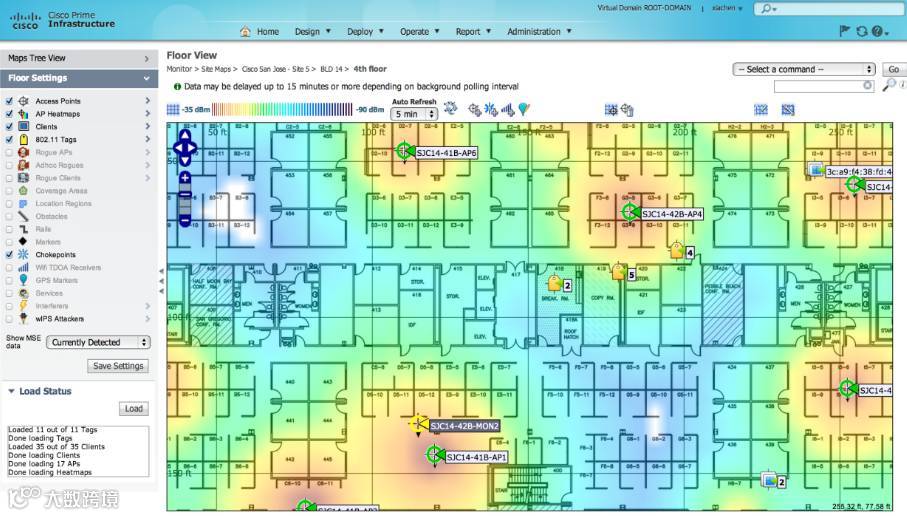Expand AP Heatmaps settings arrow
The image size is (907, 516).
coord(148,113)
